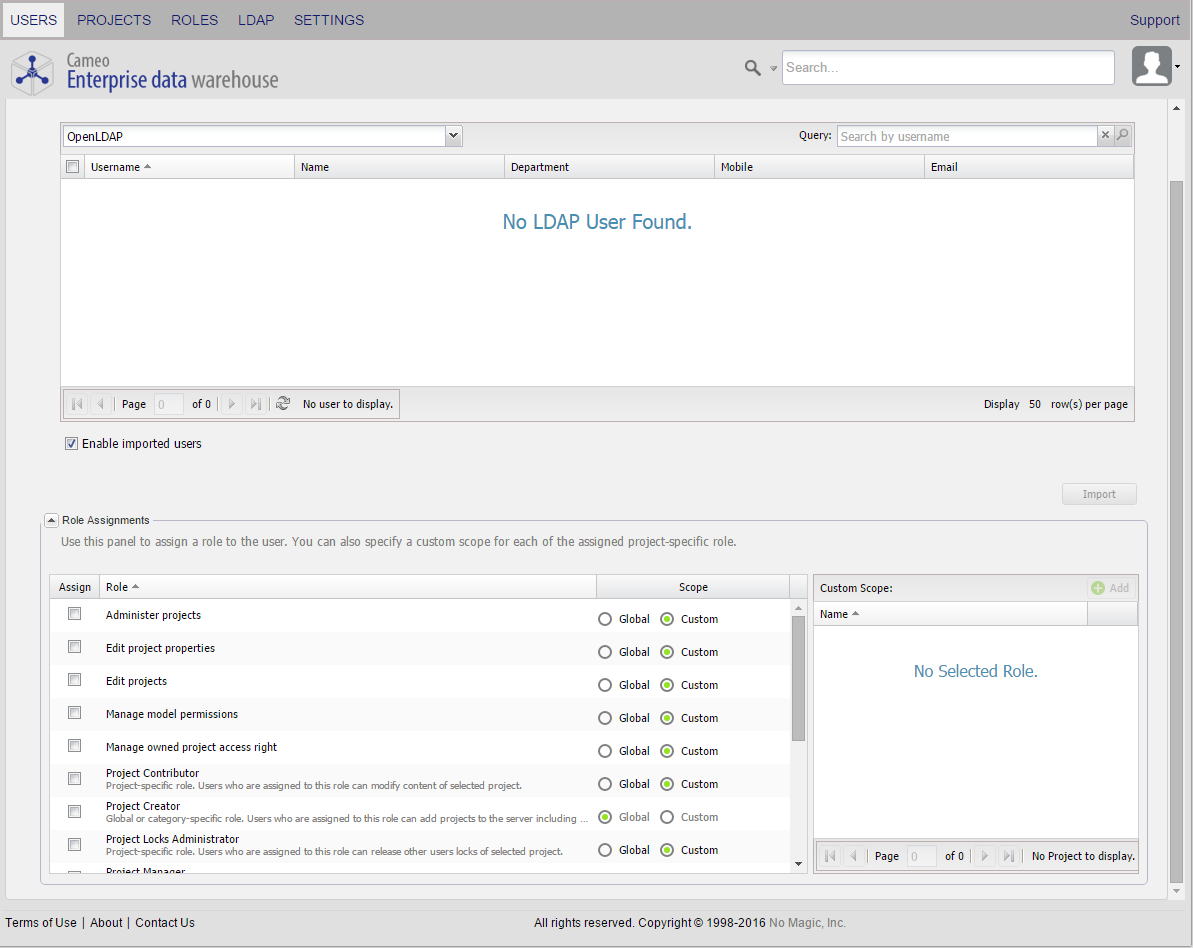Expand search options dropdown arrow in header
The image size is (1193, 948).
(x=773, y=69)
